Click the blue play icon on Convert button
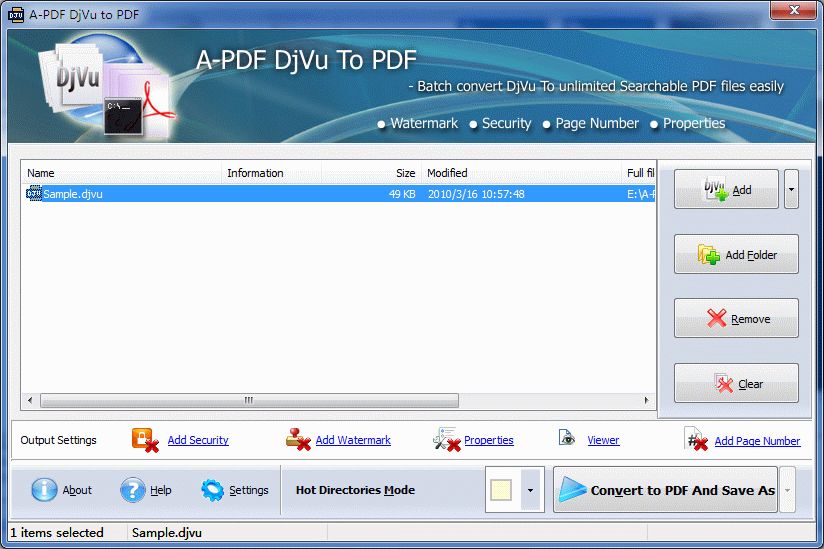The width and height of the screenshot is (824, 549). (572, 489)
